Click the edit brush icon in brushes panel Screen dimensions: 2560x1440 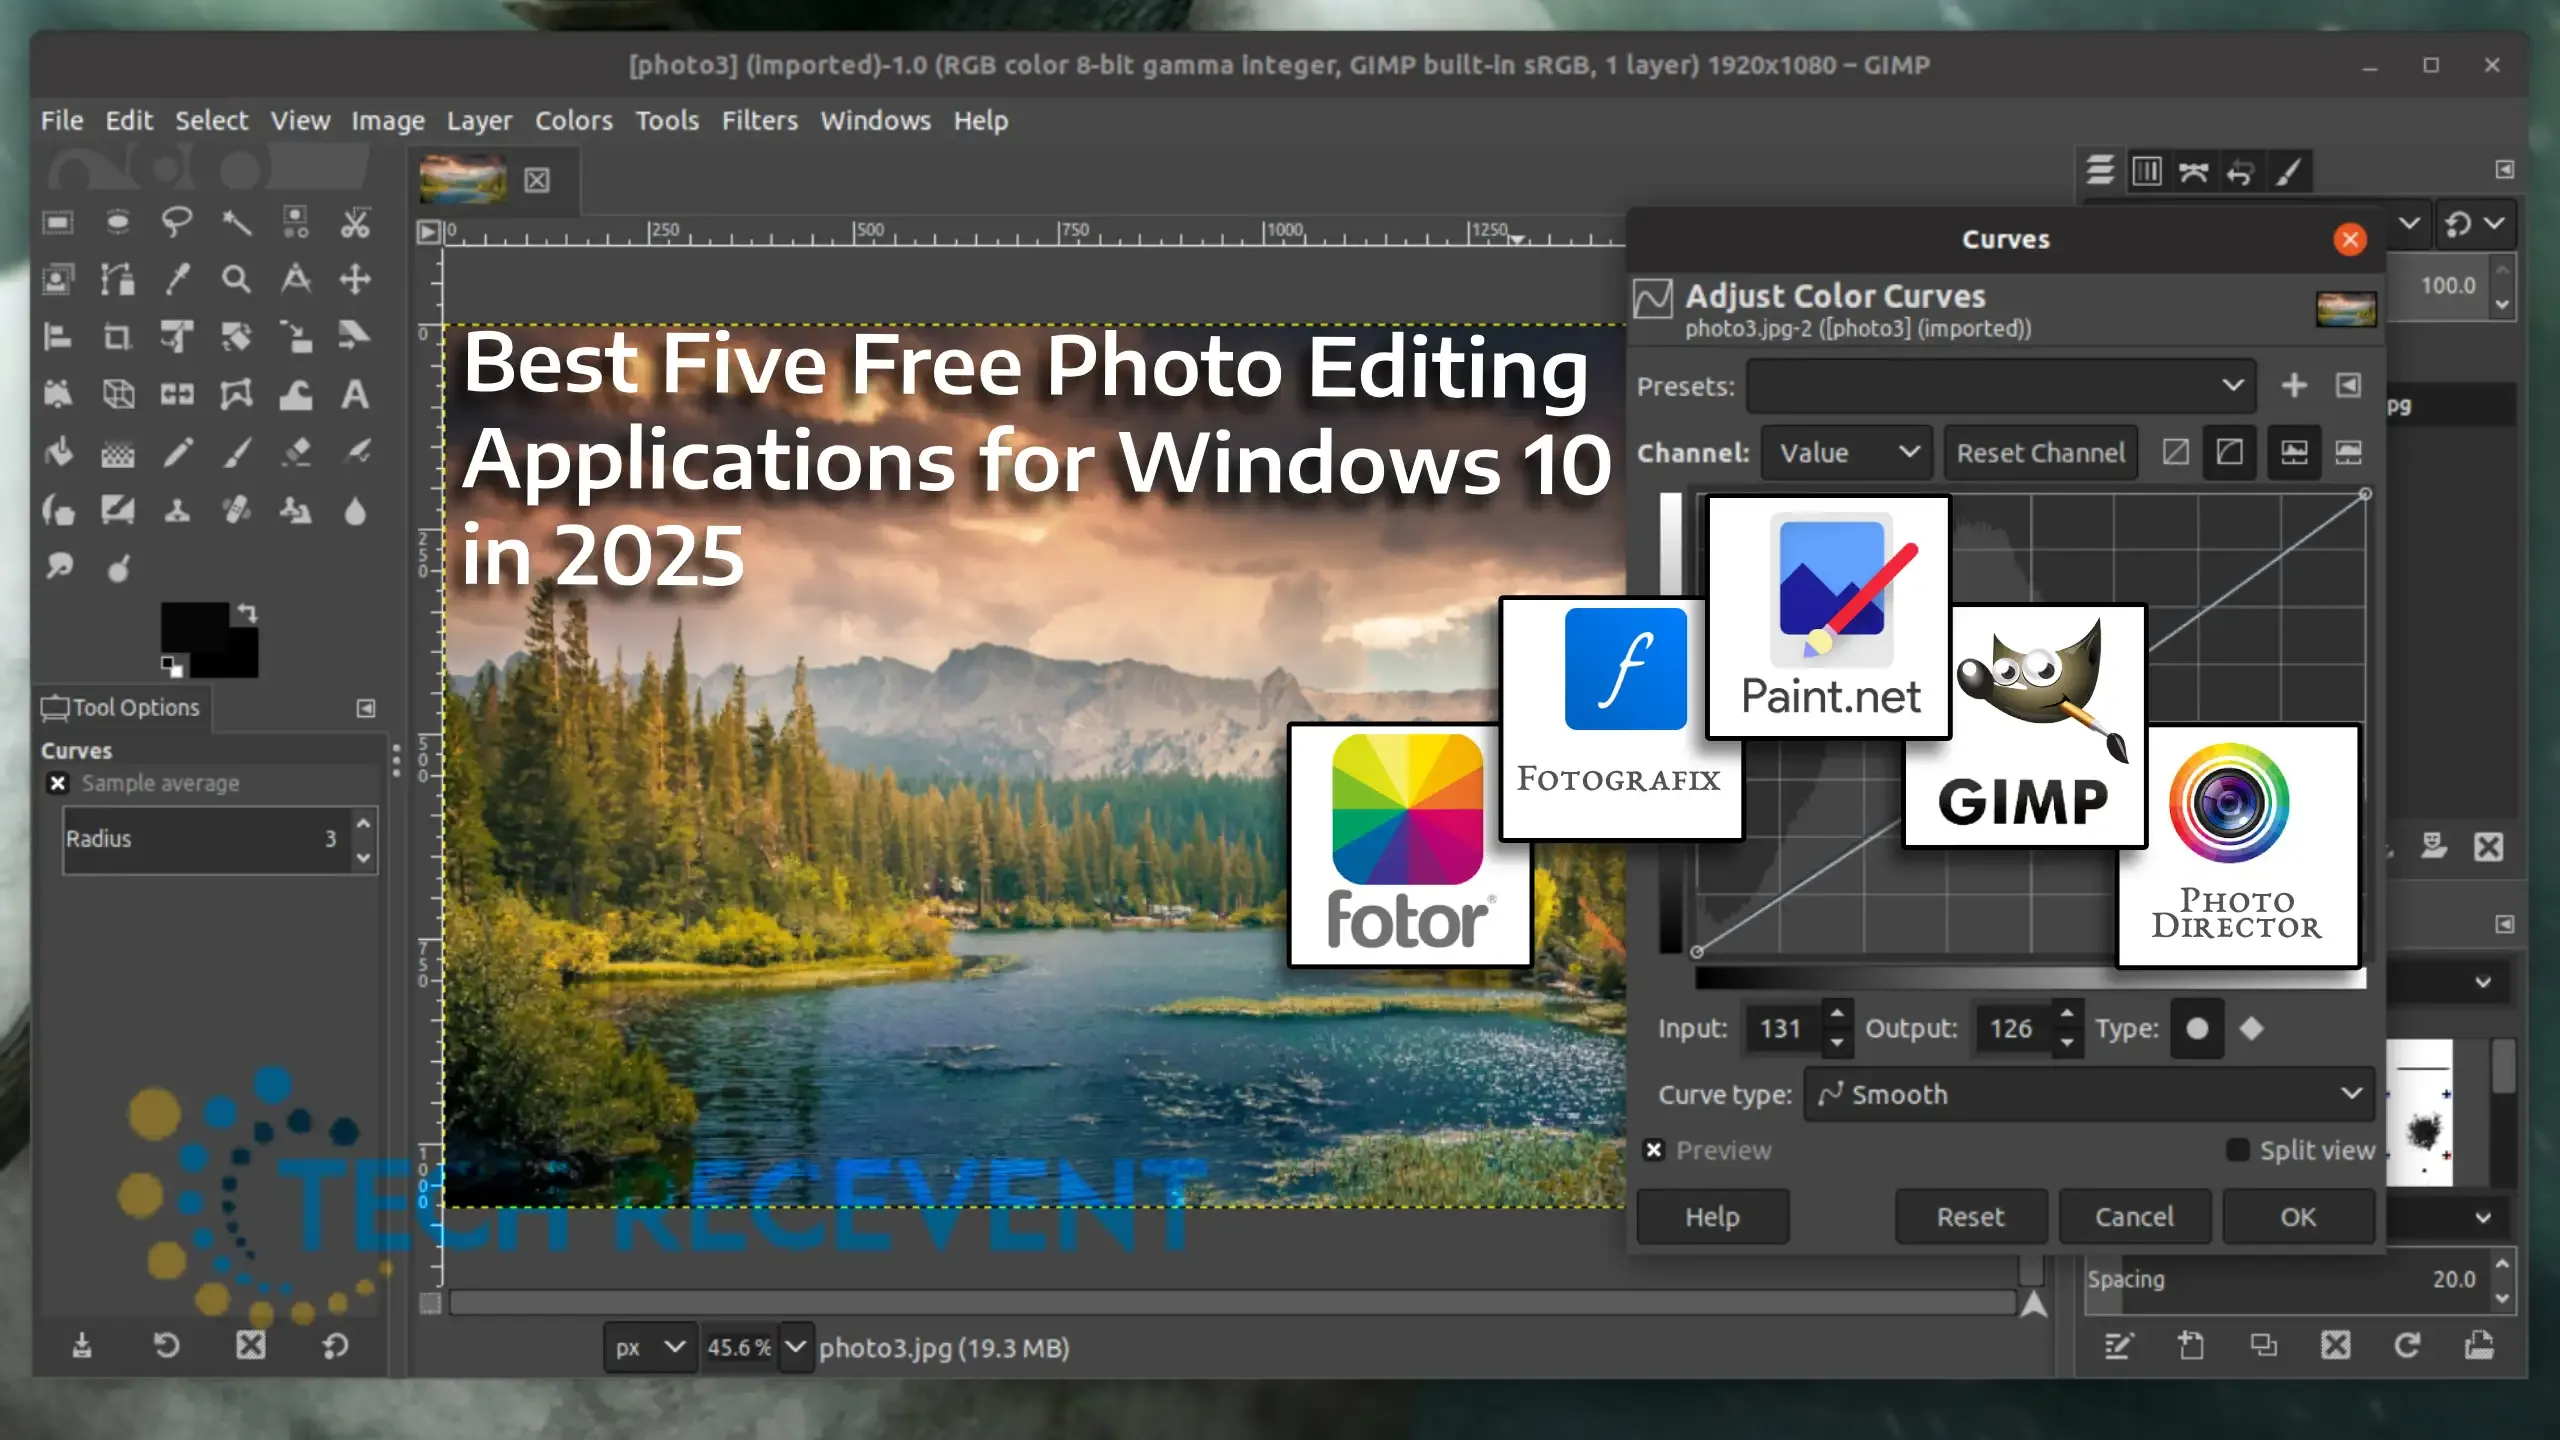click(x=2118, y=1346)
